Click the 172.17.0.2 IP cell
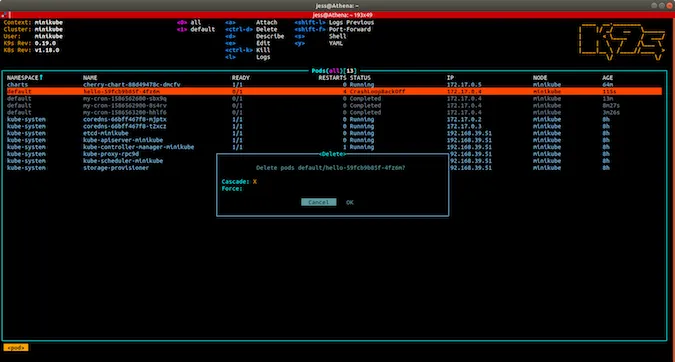Viewport: 675px width, 362px height. click(464, 119)
